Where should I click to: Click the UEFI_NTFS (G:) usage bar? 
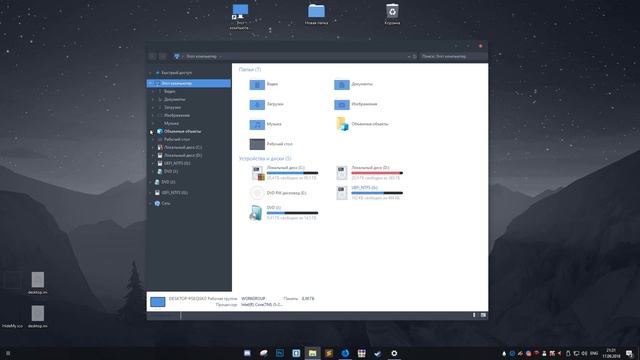tap(377, 193)
